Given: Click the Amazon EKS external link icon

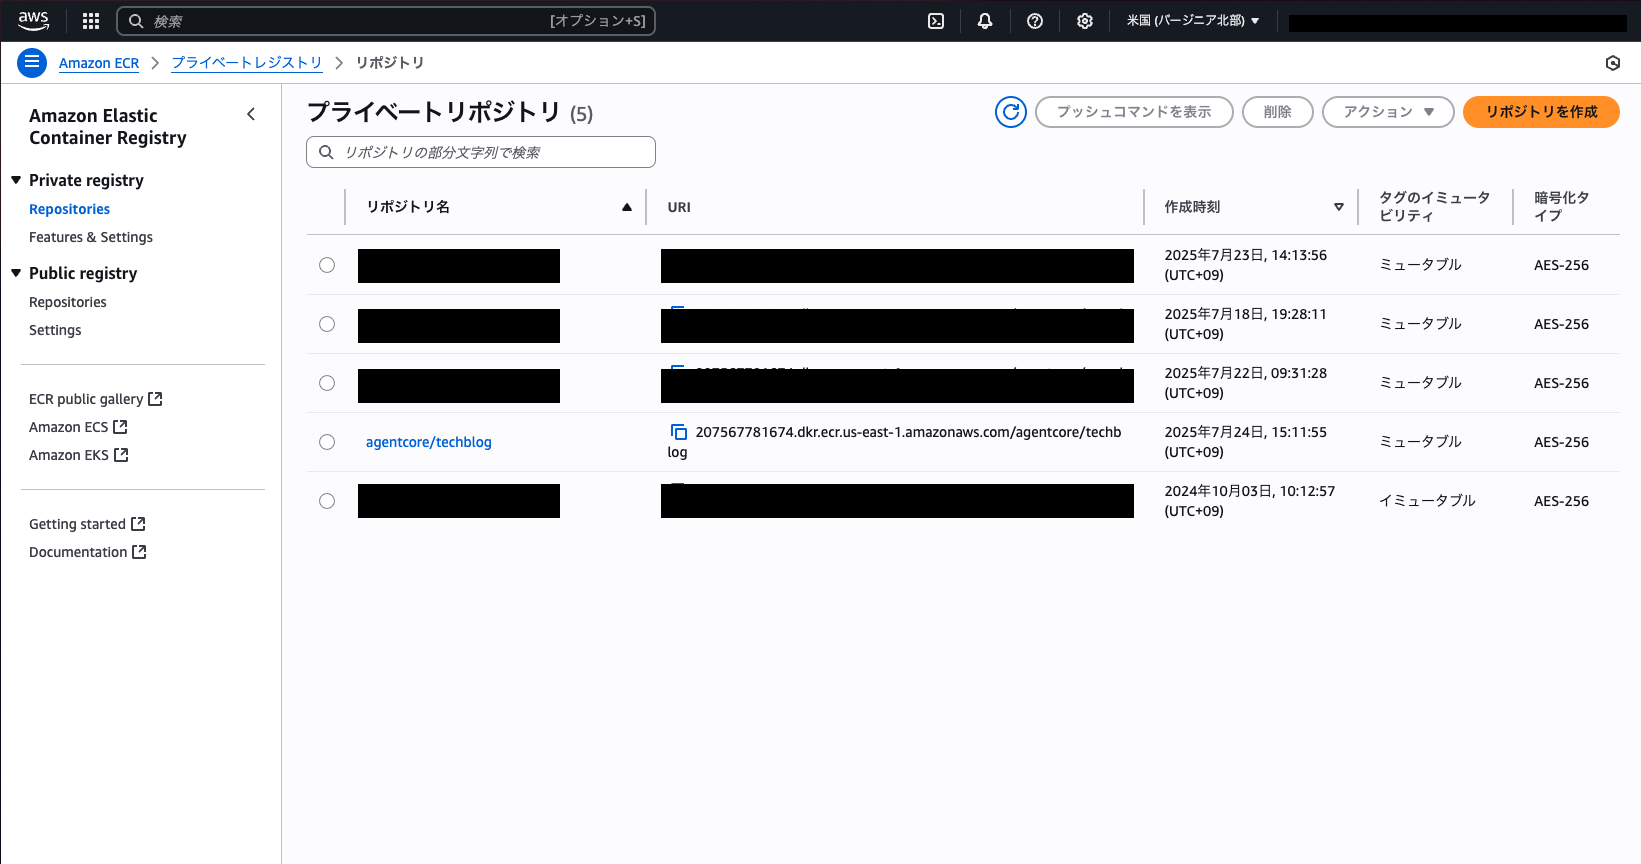Looking at the screenshot, I should [121, 454].
